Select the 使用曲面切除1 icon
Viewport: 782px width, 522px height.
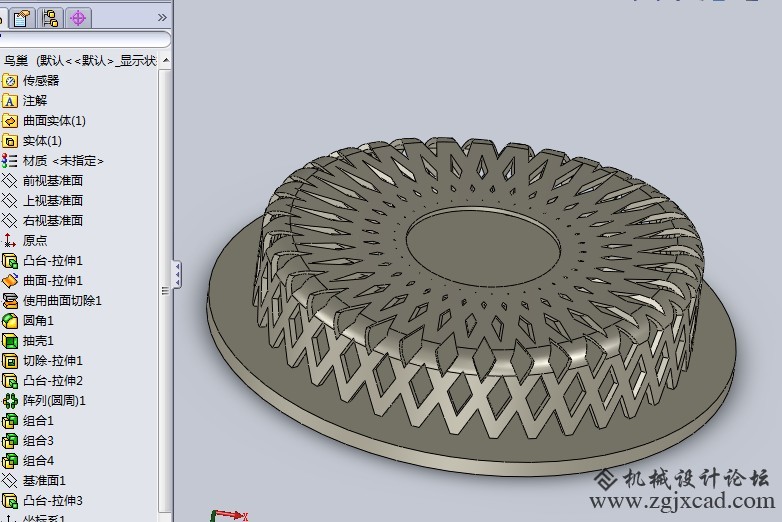pyautogui.click(x=9, y=301)
